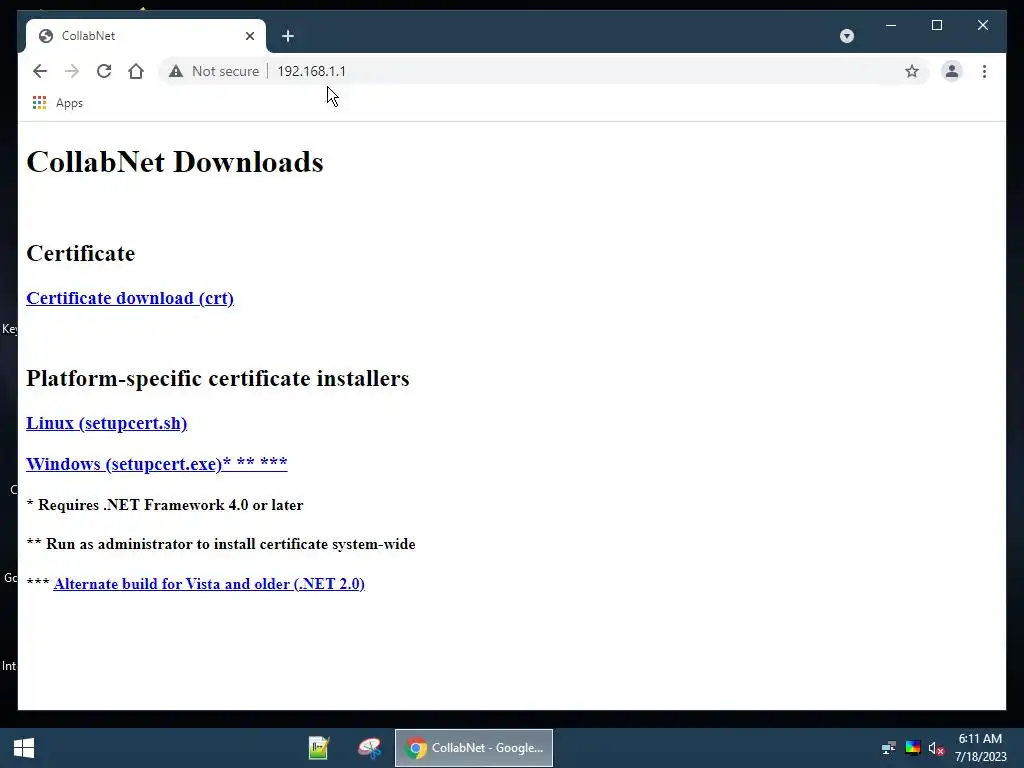Open the taskbar clock and date
This screenshot has height=768, width=1024.
[x=981, y=748]
